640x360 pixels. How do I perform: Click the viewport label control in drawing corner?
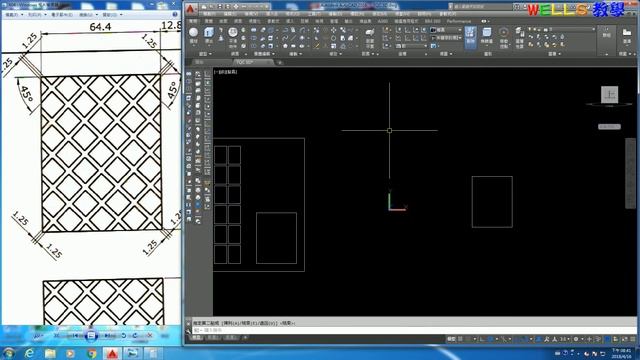point(226,72)
